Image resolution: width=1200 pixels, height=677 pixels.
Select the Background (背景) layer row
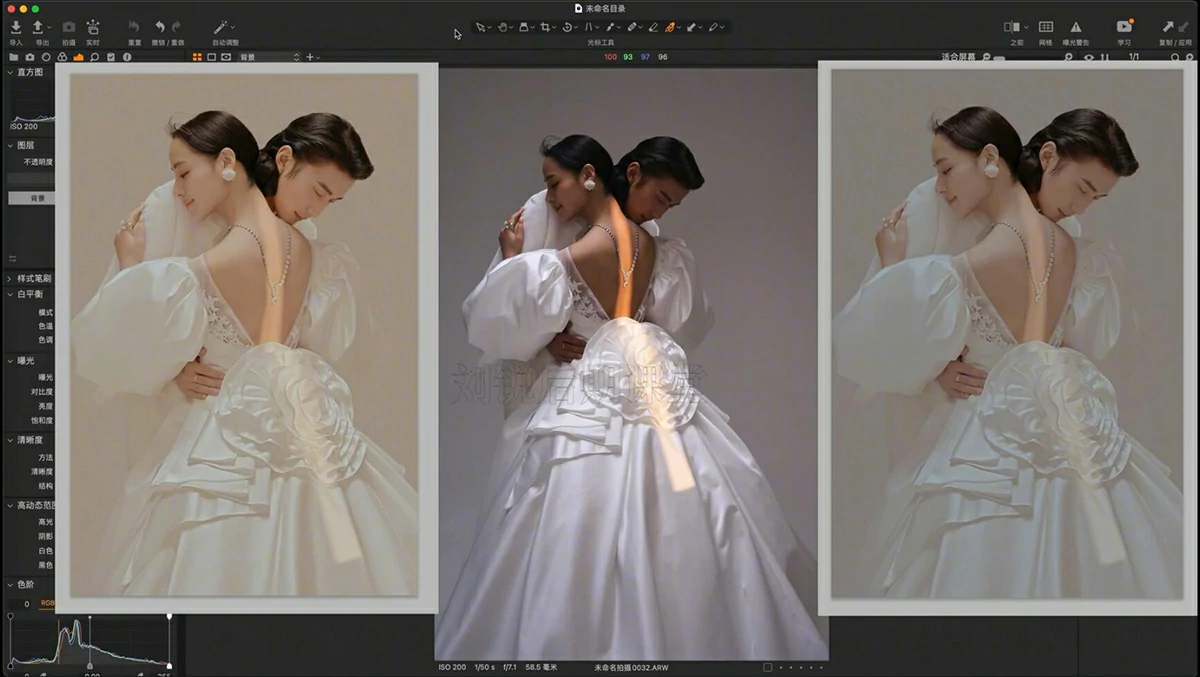pyautogui.click(x=32, y=198)
